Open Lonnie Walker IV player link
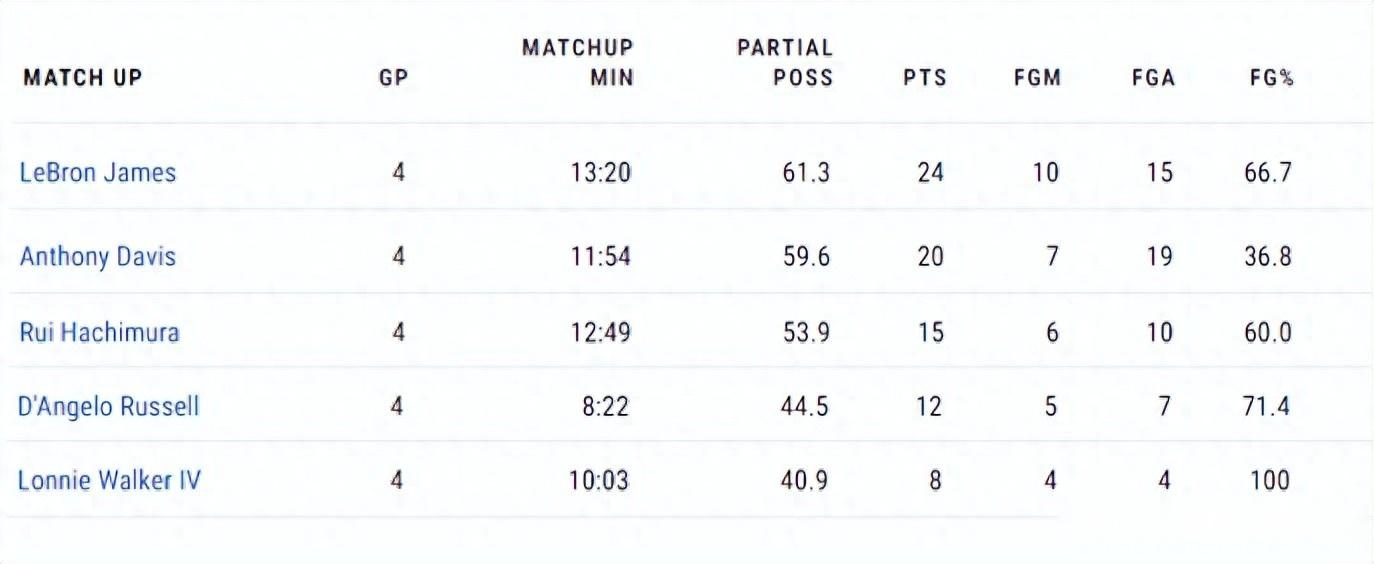 [110, 481]
